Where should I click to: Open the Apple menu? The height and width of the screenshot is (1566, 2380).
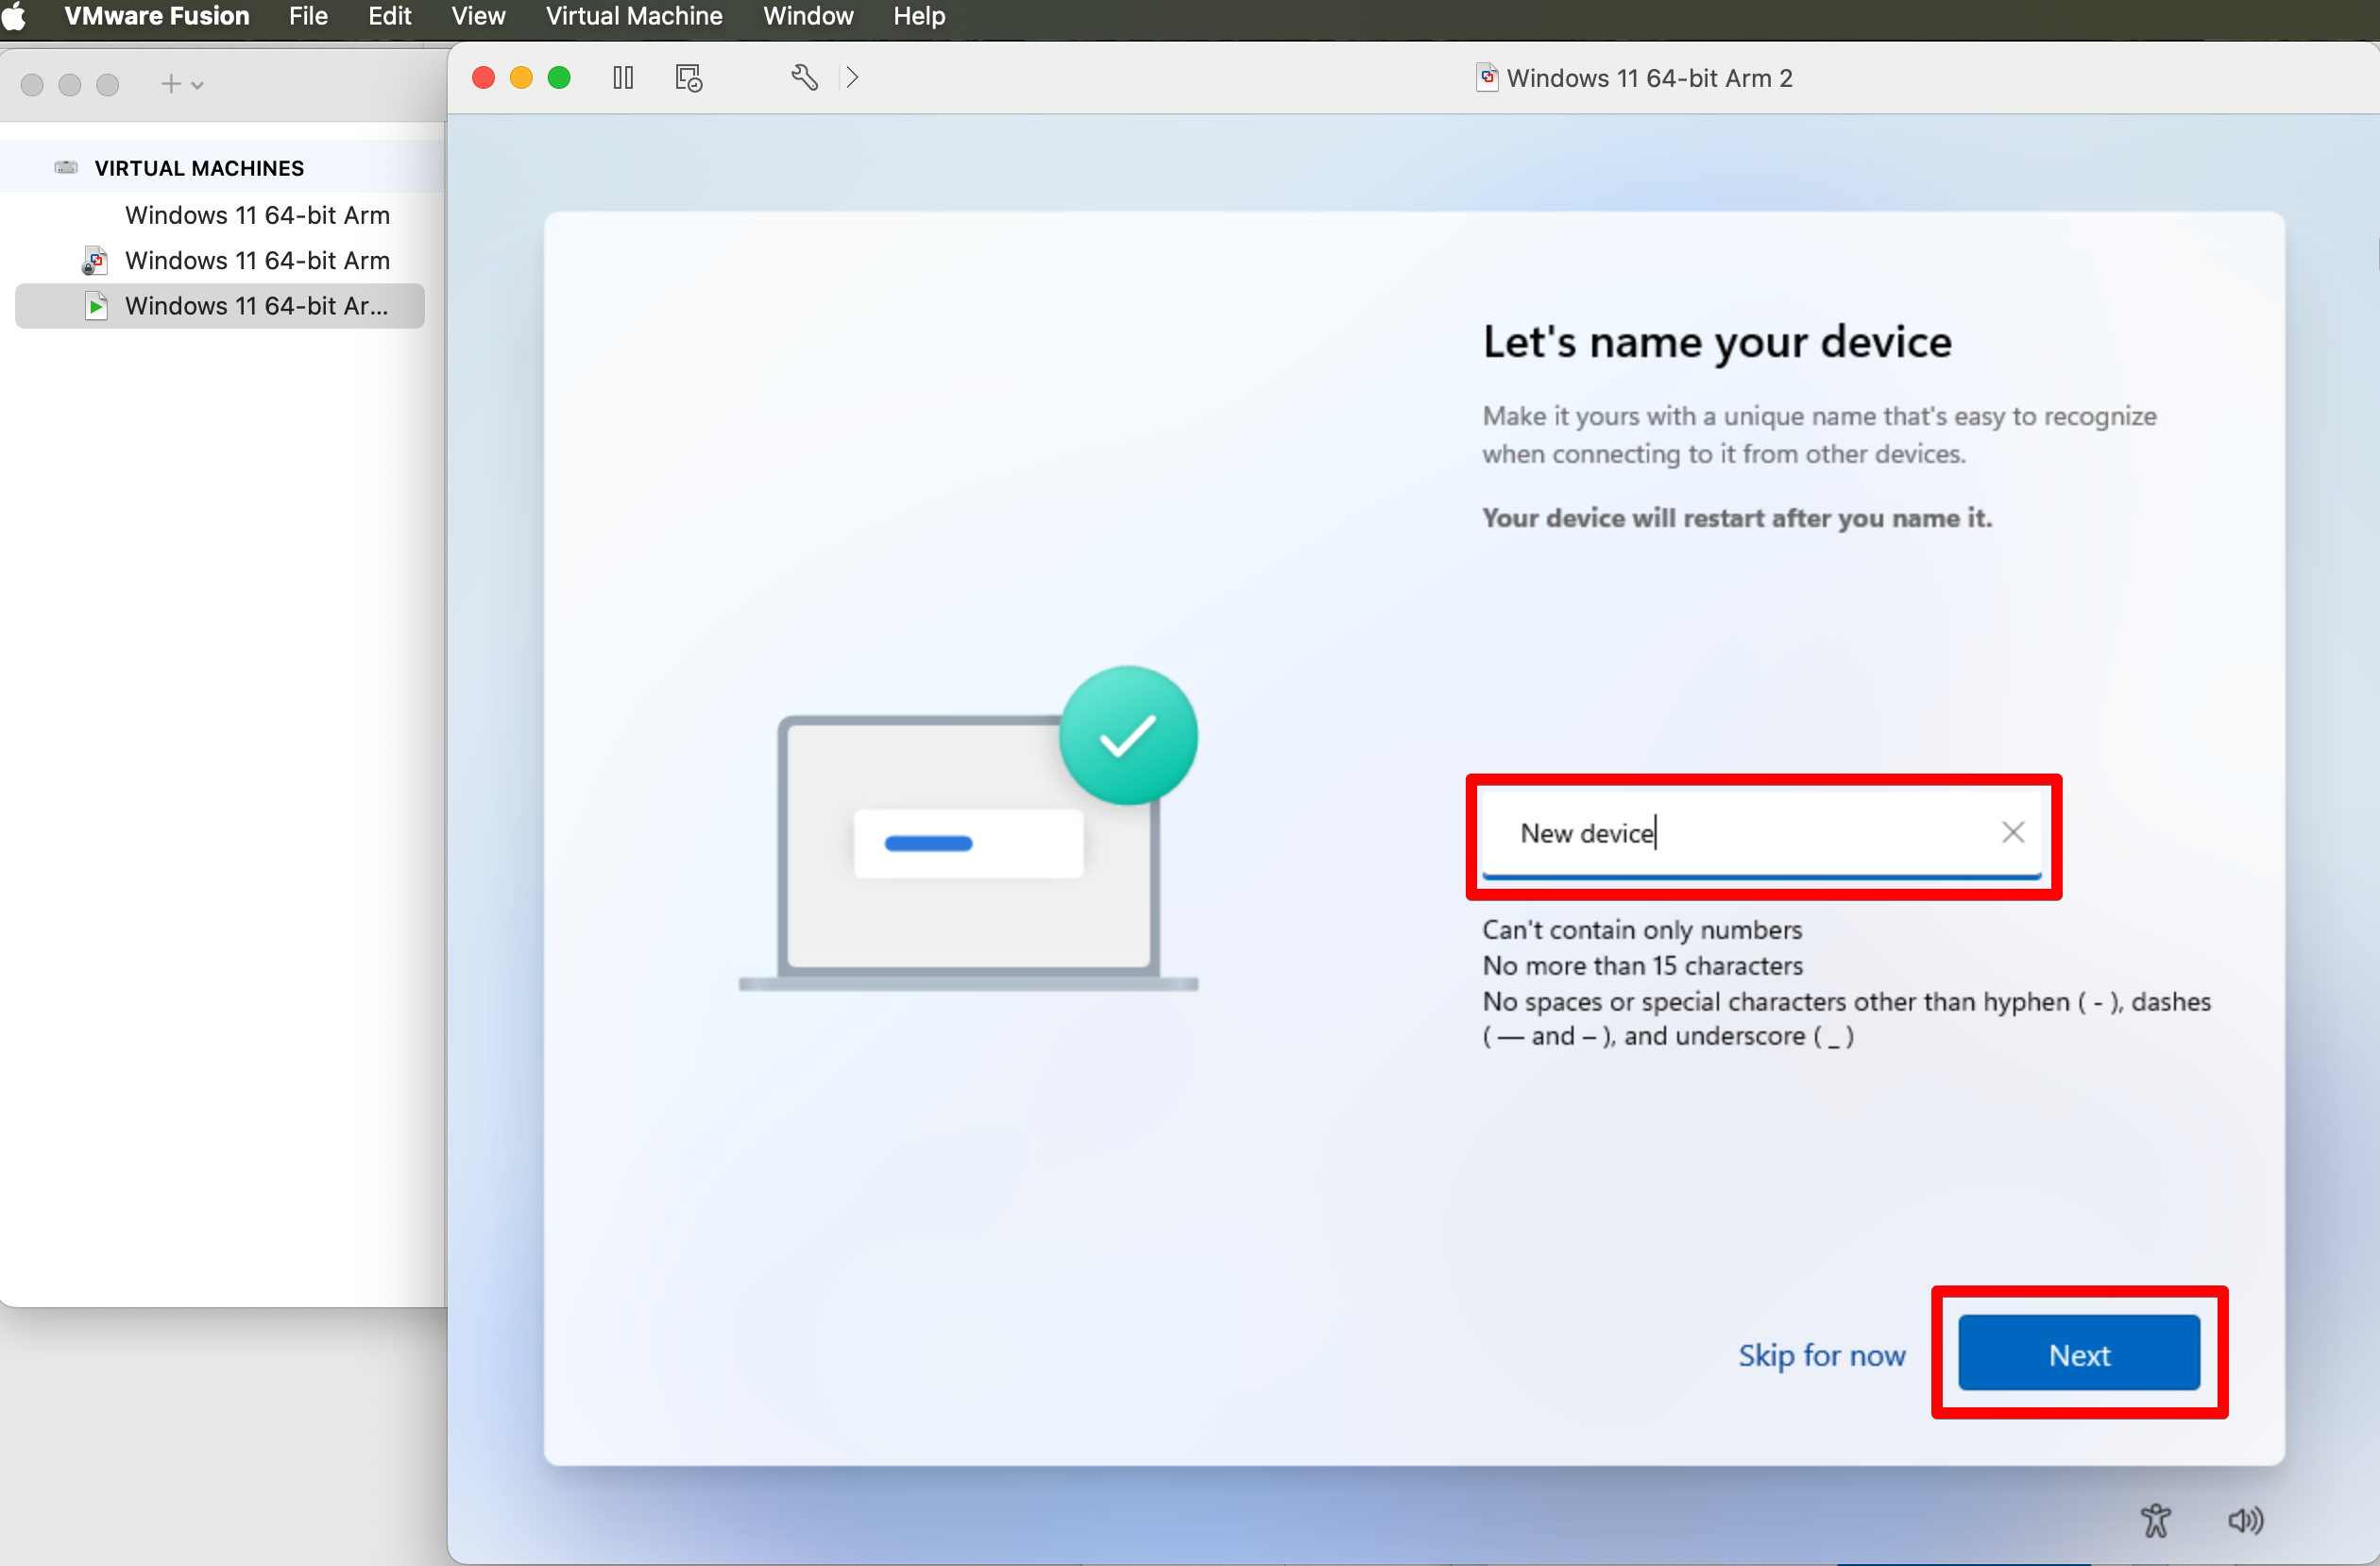pos(15,16)
